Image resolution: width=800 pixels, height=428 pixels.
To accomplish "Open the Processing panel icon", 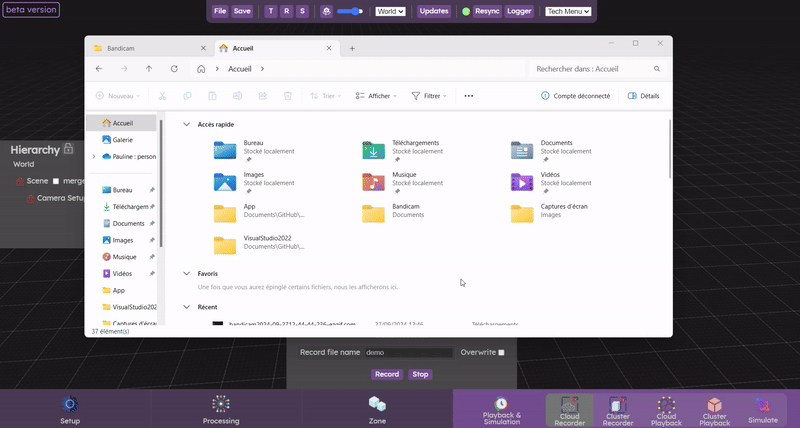I will pos(221,404).
